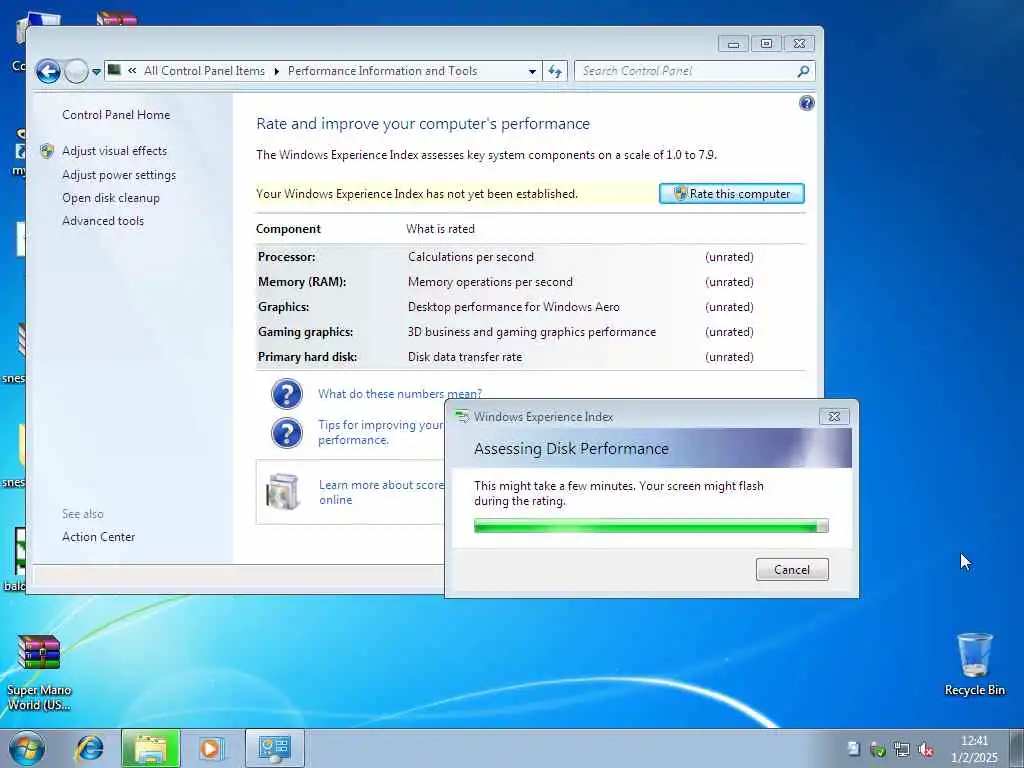Click Rate this computer button
Viewport: 1024px width, 768px height.
(731, 193)
